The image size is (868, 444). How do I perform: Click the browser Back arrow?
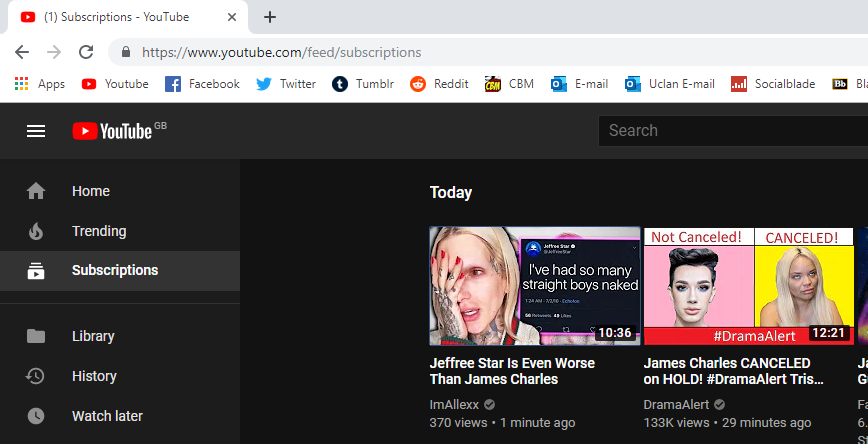click(x=22, y=52)
